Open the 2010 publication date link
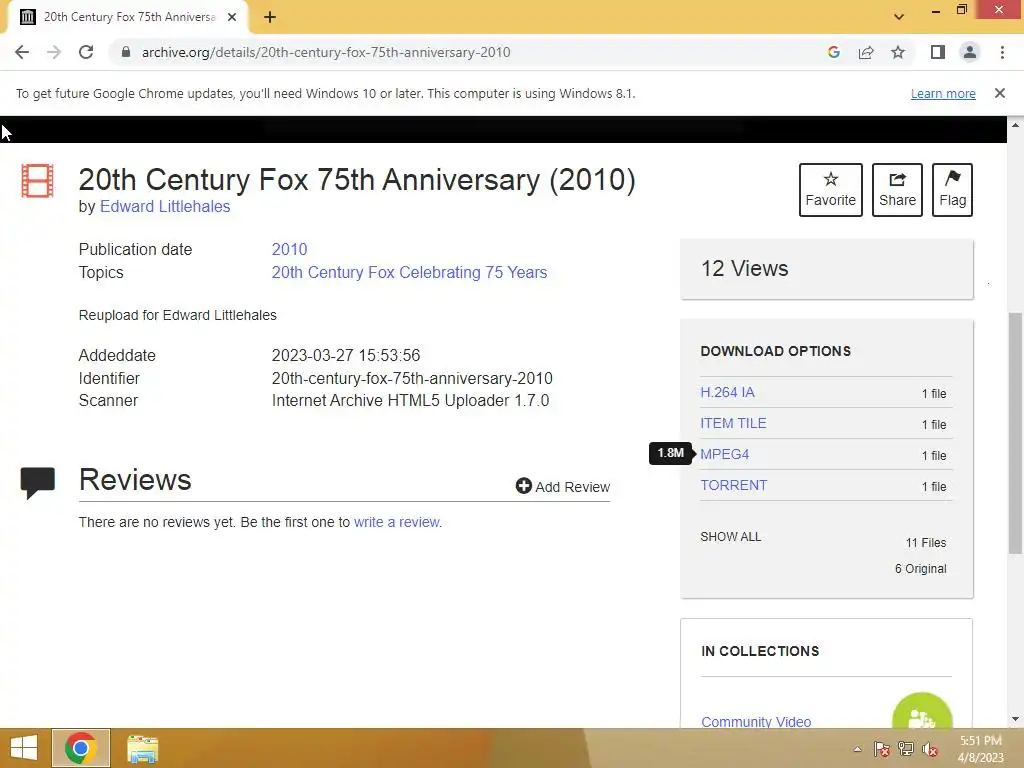1024x768 pixels. (289, 249)
